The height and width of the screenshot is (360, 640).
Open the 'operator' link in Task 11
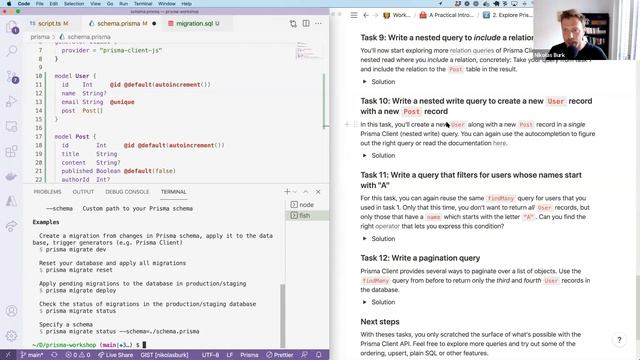coord(387,226)
